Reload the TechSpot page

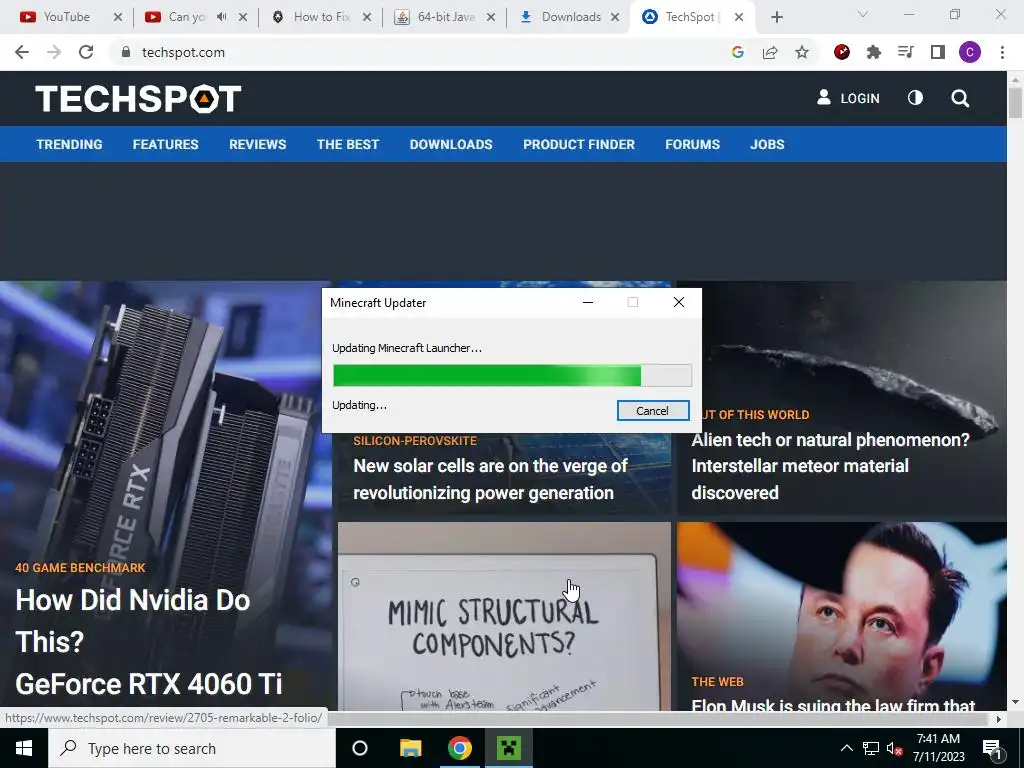click(x=86, y=52)
